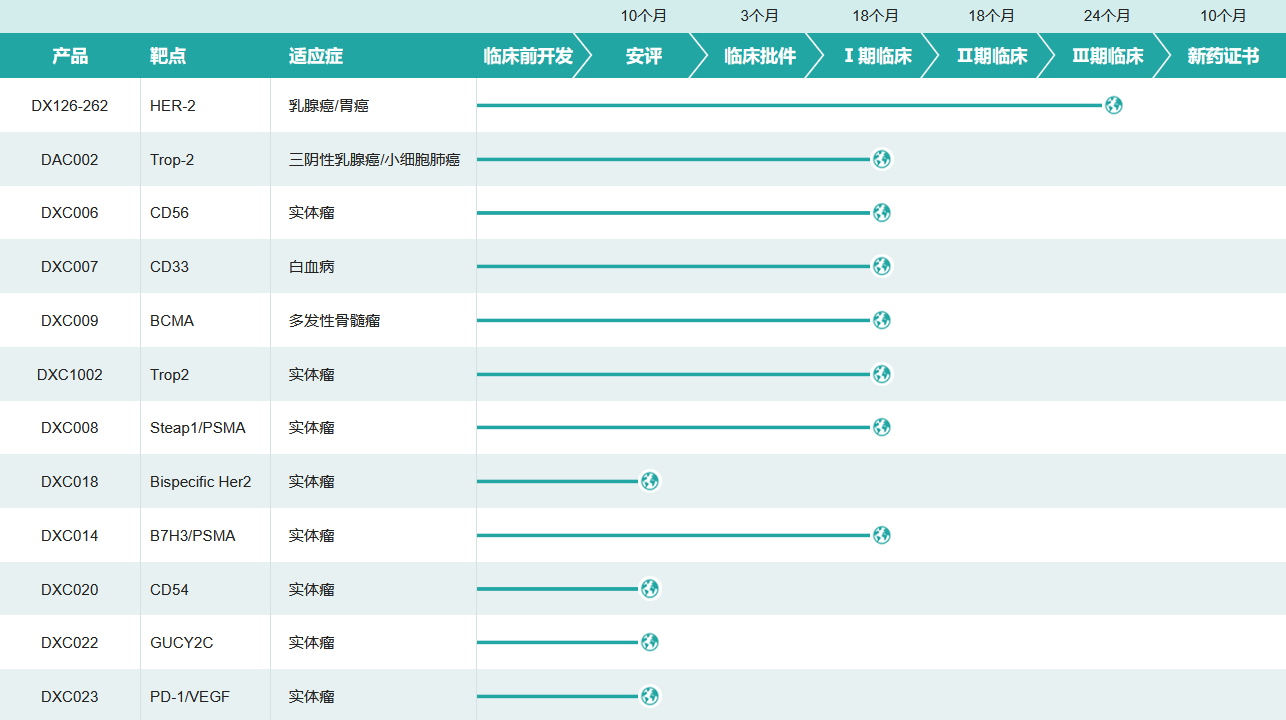Click the globe marker for DAC002
This screenshot has width=1286, height=720.
[x=881, y=159]
